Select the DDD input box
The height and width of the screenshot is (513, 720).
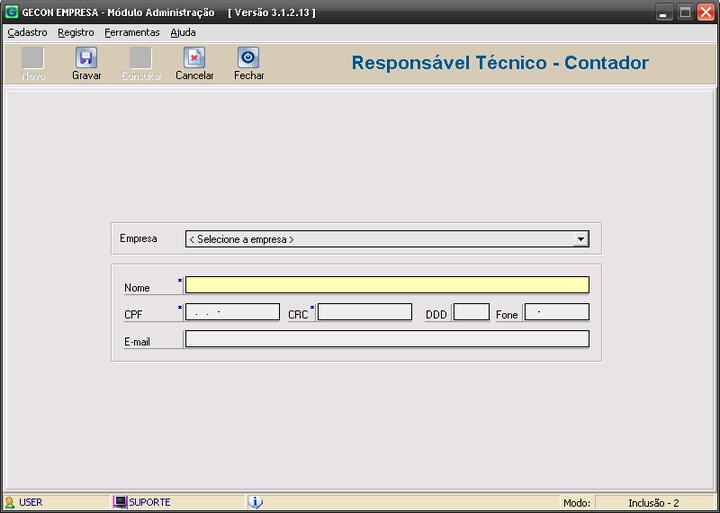(x=471, y=312)
